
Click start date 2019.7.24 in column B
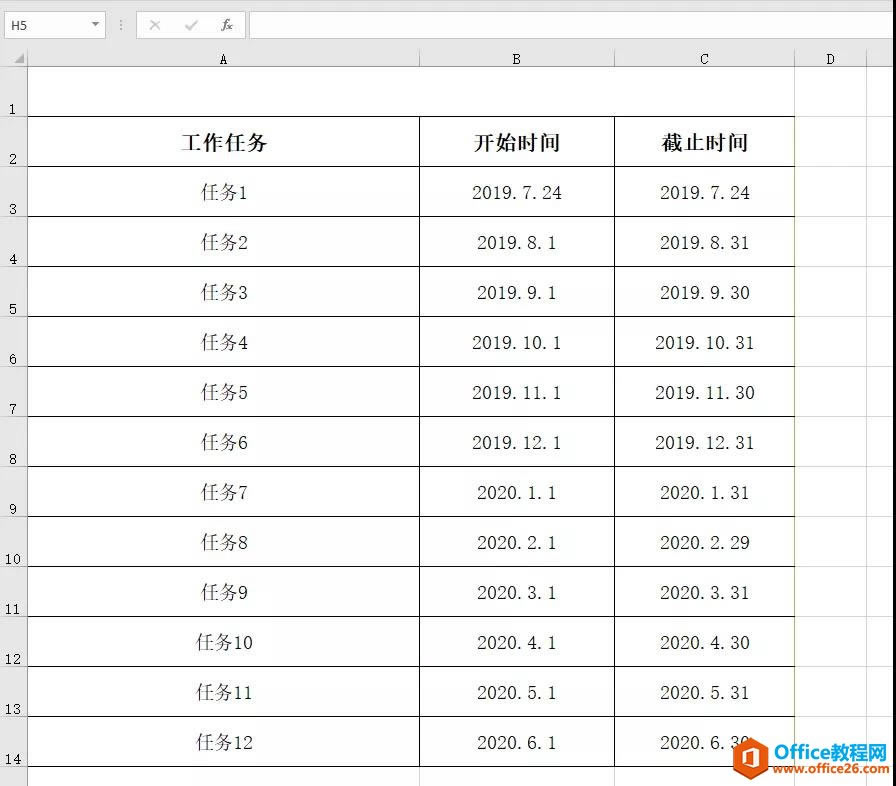(517, 192)
